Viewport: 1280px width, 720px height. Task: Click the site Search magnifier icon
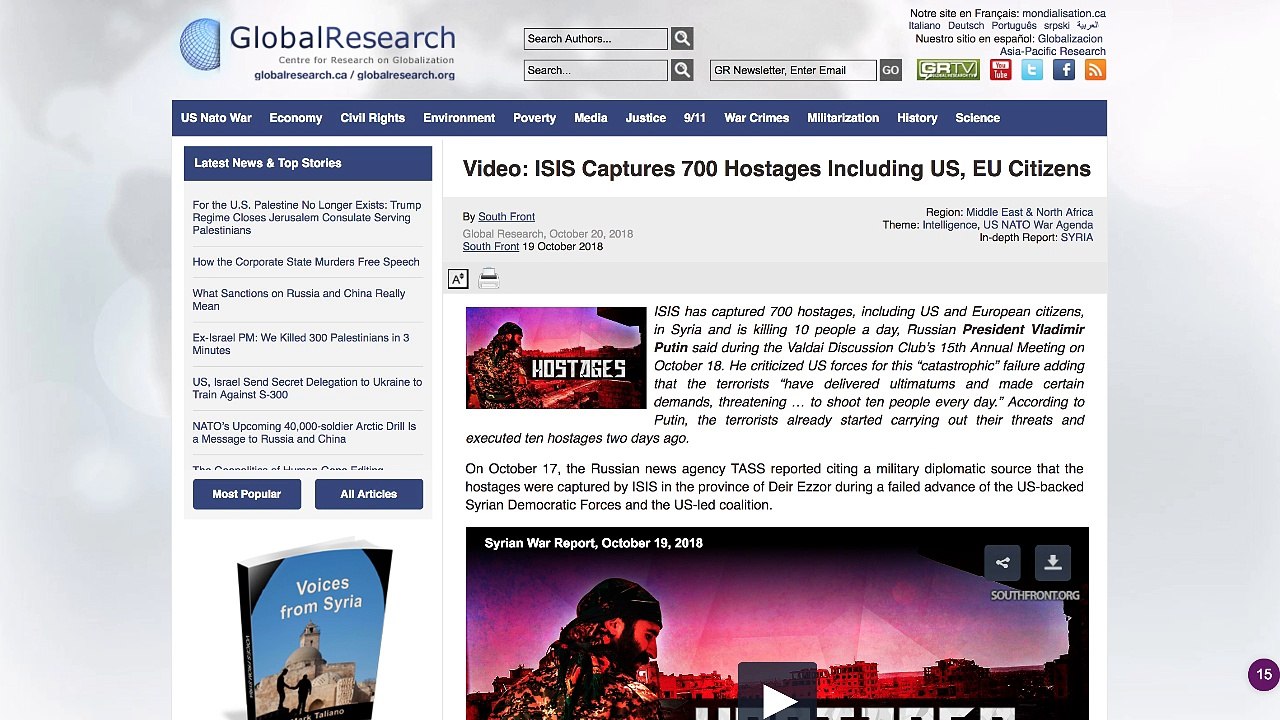point(682,70)
